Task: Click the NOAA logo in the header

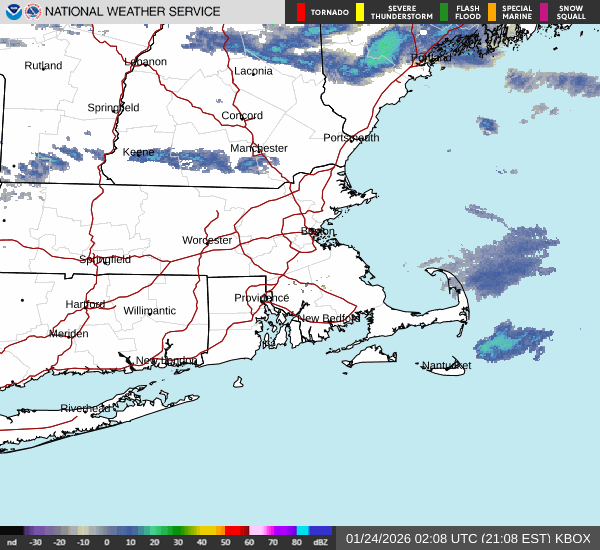Action: pos(12,12)
